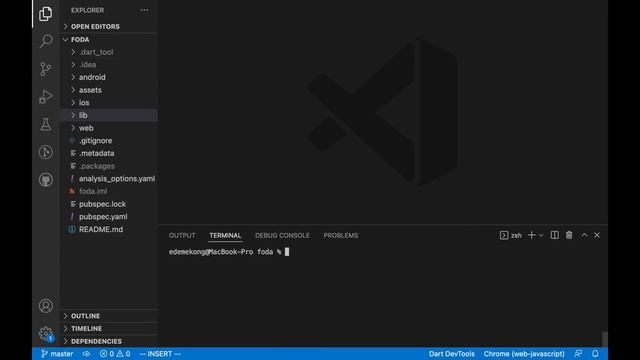640x360 pixels.
Task: Open errors and warnings count in status bar
Action: pyautogui.click(x=115, y=354)
